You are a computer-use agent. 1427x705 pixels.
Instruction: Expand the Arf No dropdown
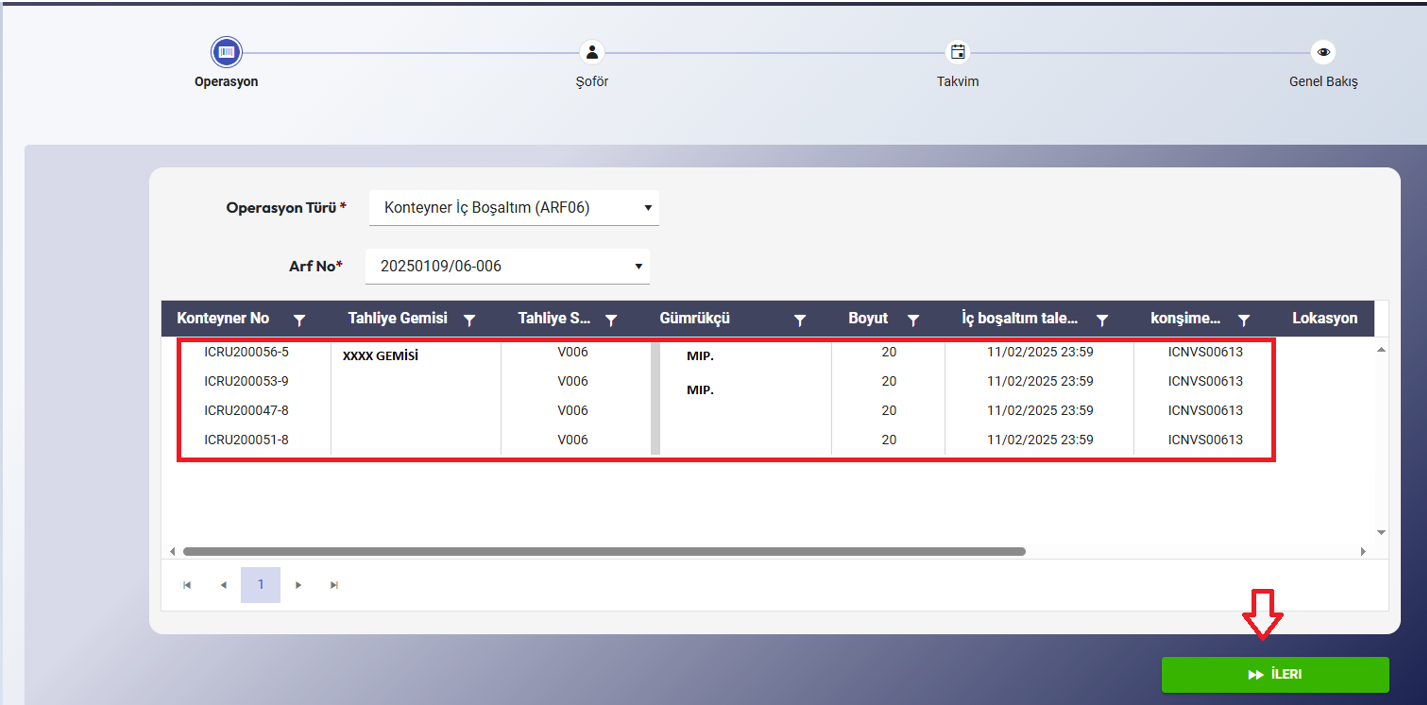pyautogui.click(x=638, y=266)
